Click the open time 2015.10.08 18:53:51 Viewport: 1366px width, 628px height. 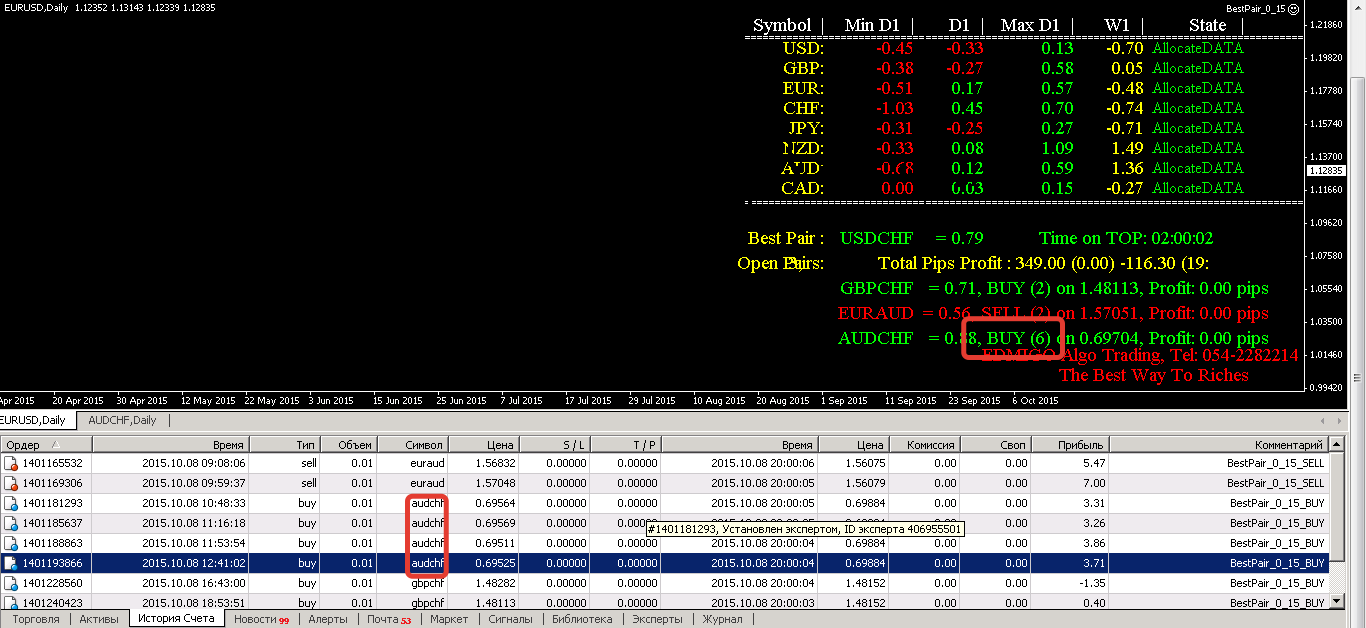click(x=194, y=603)
